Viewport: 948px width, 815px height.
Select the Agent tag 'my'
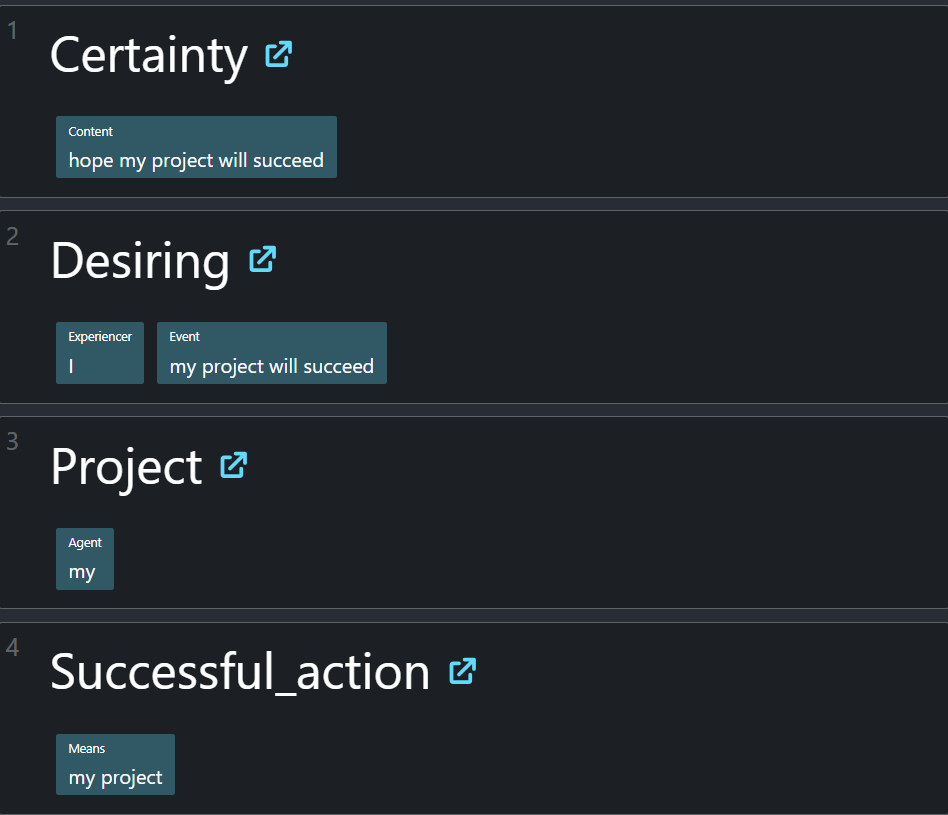pyautogui.click(x=85, y=559)
